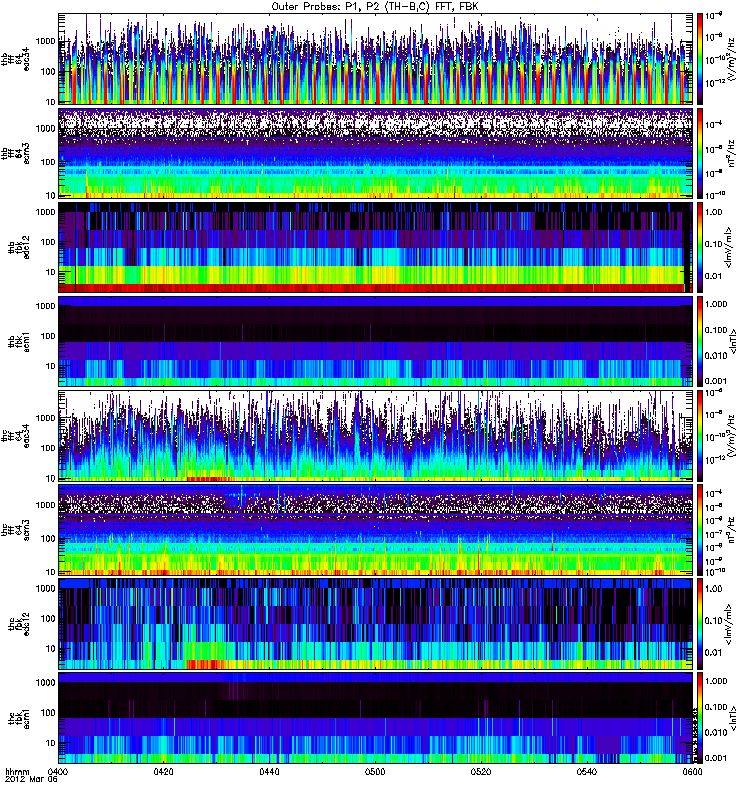Click the thc fft edc34 spectrogram panel
This screenshot has height=800, width=750.
[375, 434]
